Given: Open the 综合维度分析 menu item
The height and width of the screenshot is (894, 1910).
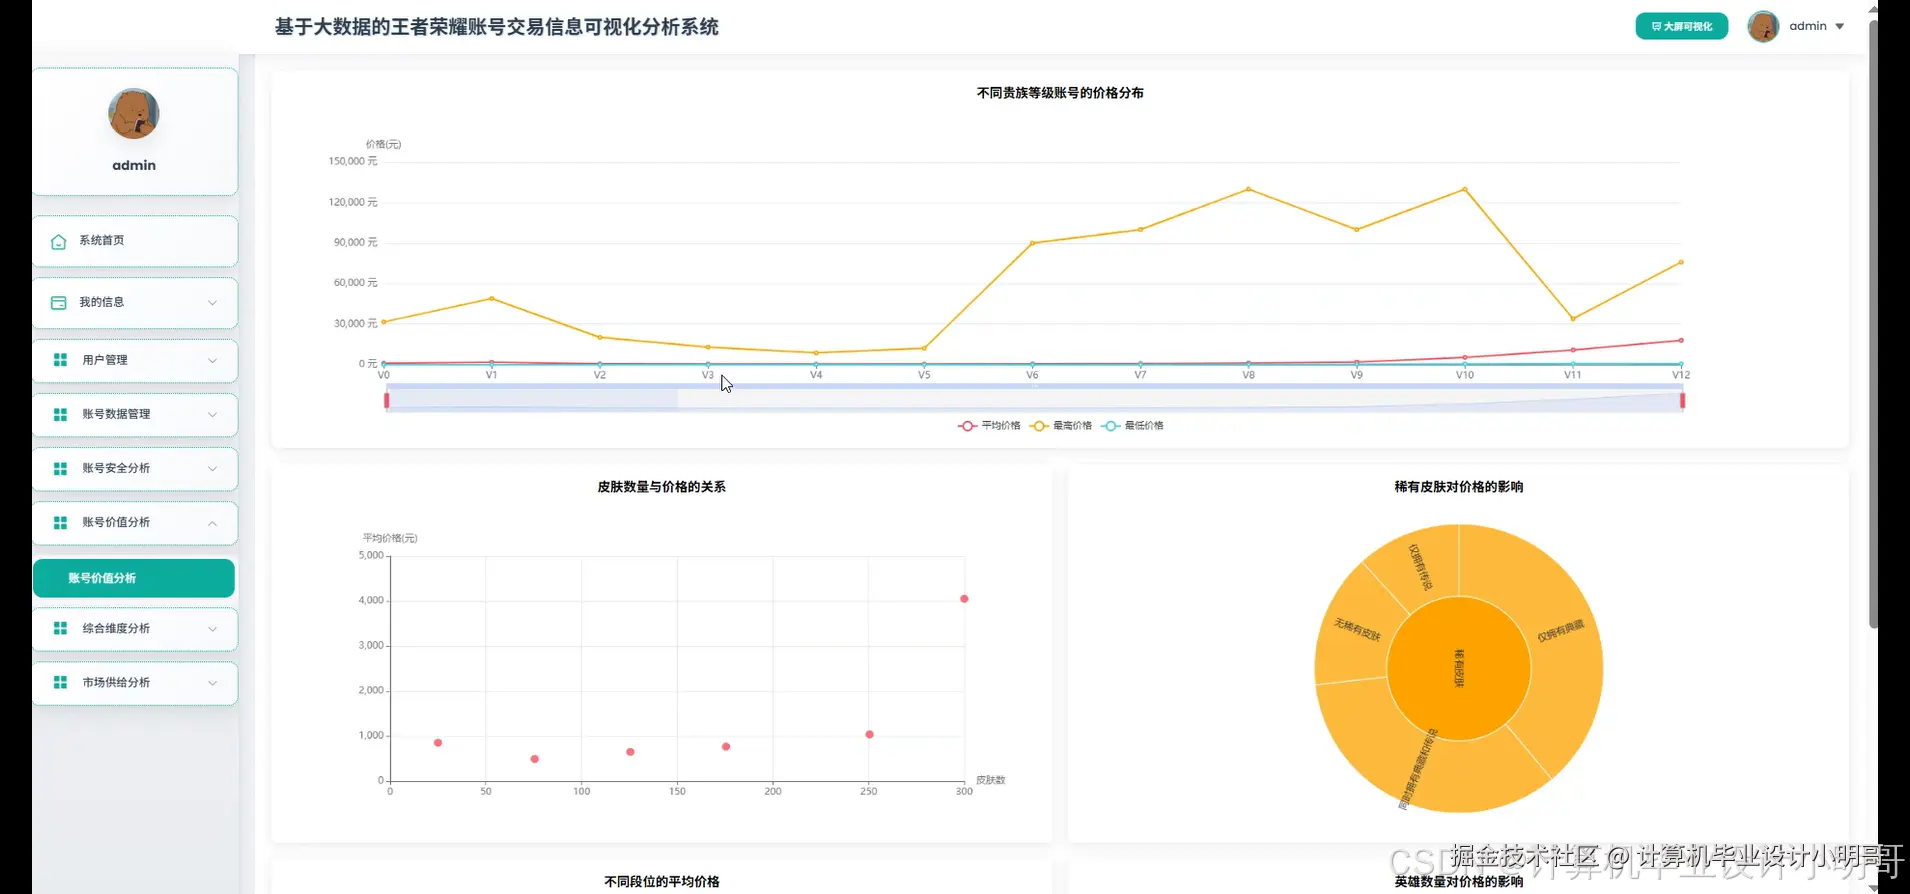Looking at the screenshot, I should 135,628.
